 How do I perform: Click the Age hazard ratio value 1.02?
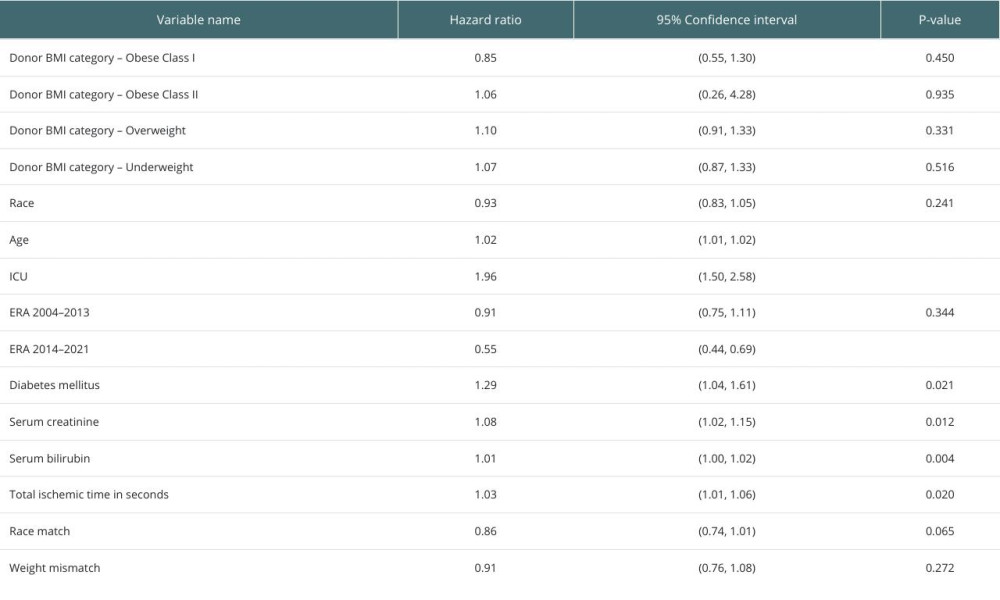(485, 240)
